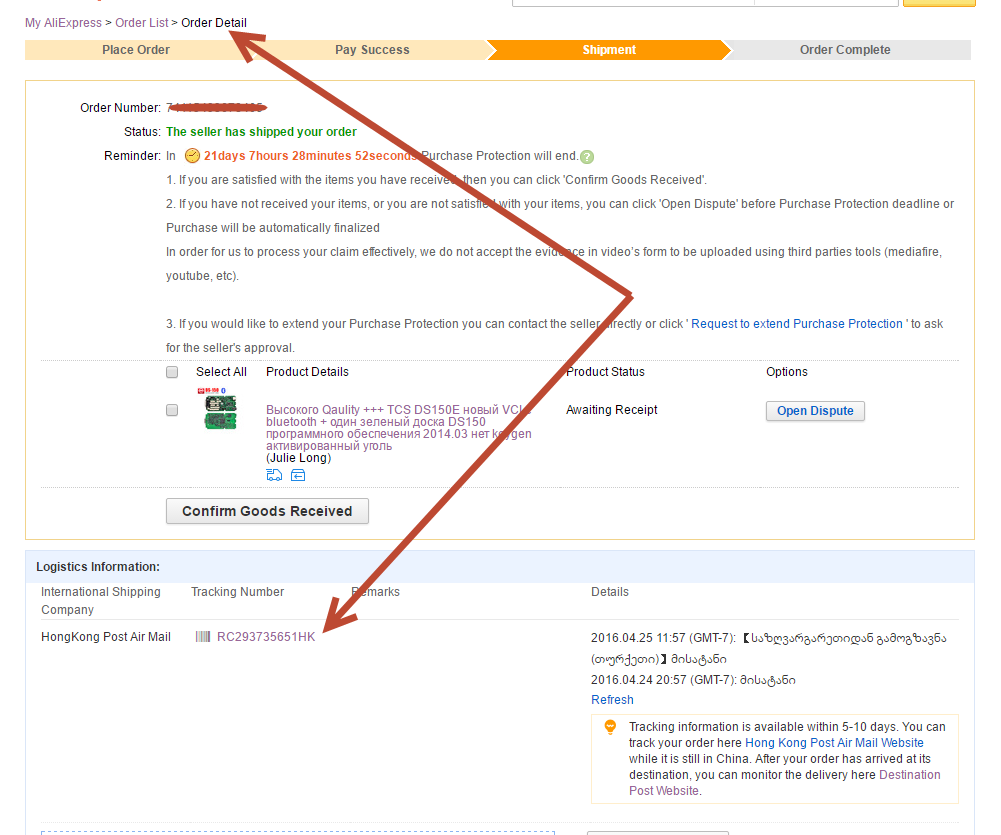1001x835 pixels.
Task: Click the Product Details column header
Action: click(x=307, y=372)
